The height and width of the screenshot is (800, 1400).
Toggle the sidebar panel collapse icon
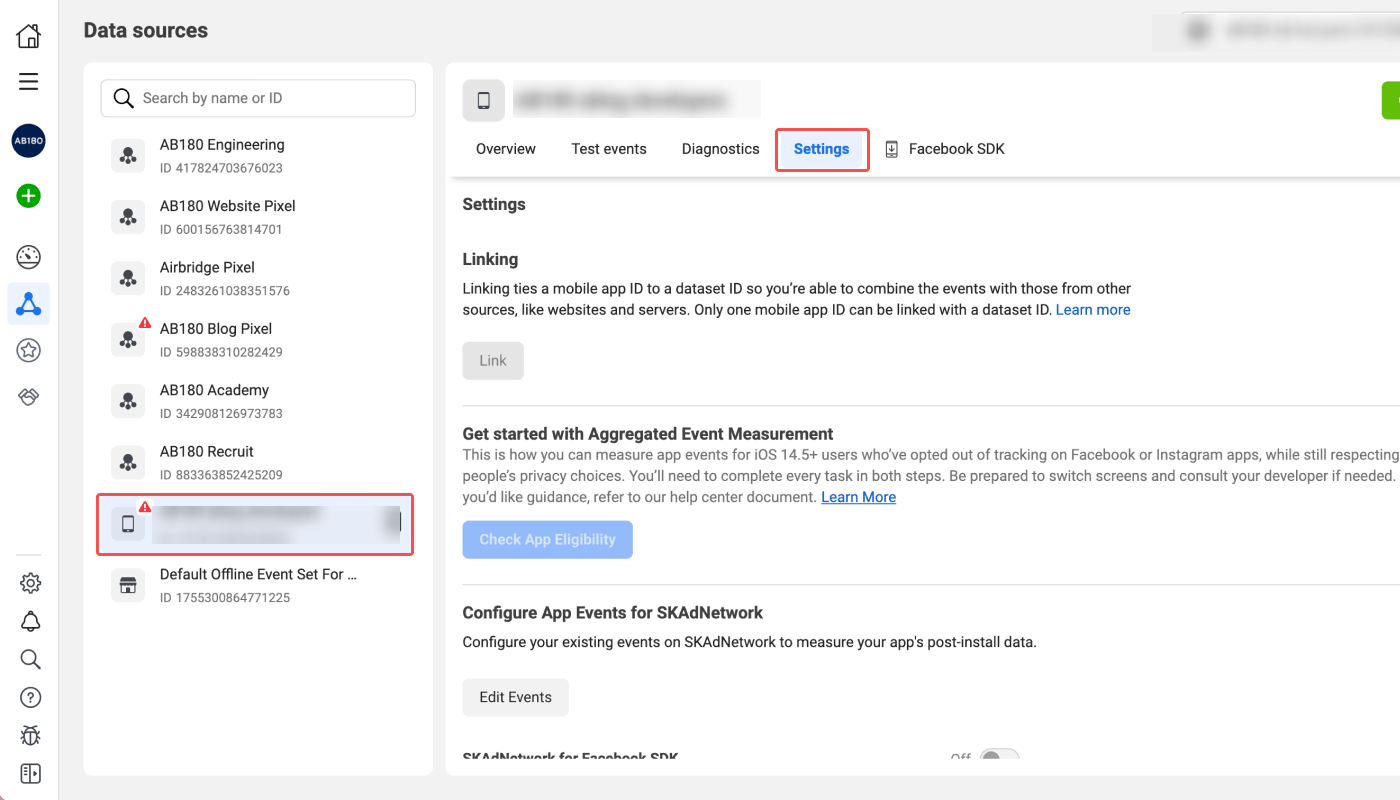pos(31,774)
